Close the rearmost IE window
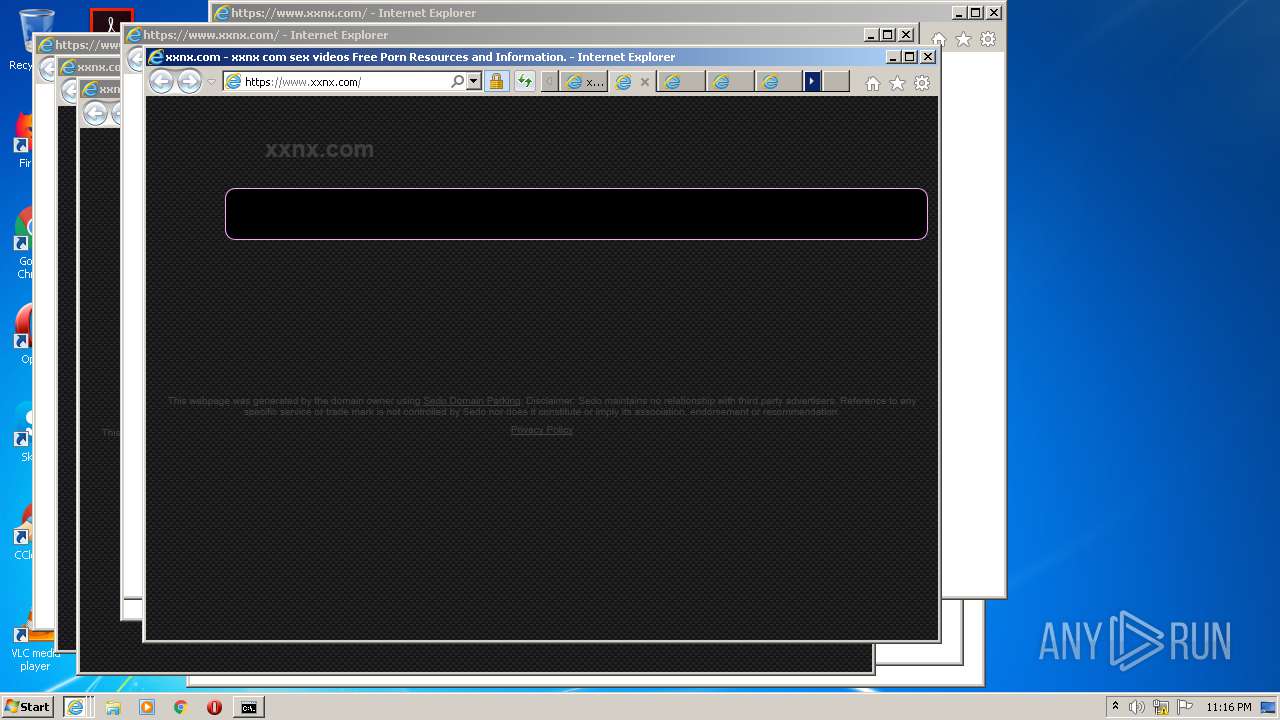The height and width of the screenshot is (720, 1280). point(993,13)
